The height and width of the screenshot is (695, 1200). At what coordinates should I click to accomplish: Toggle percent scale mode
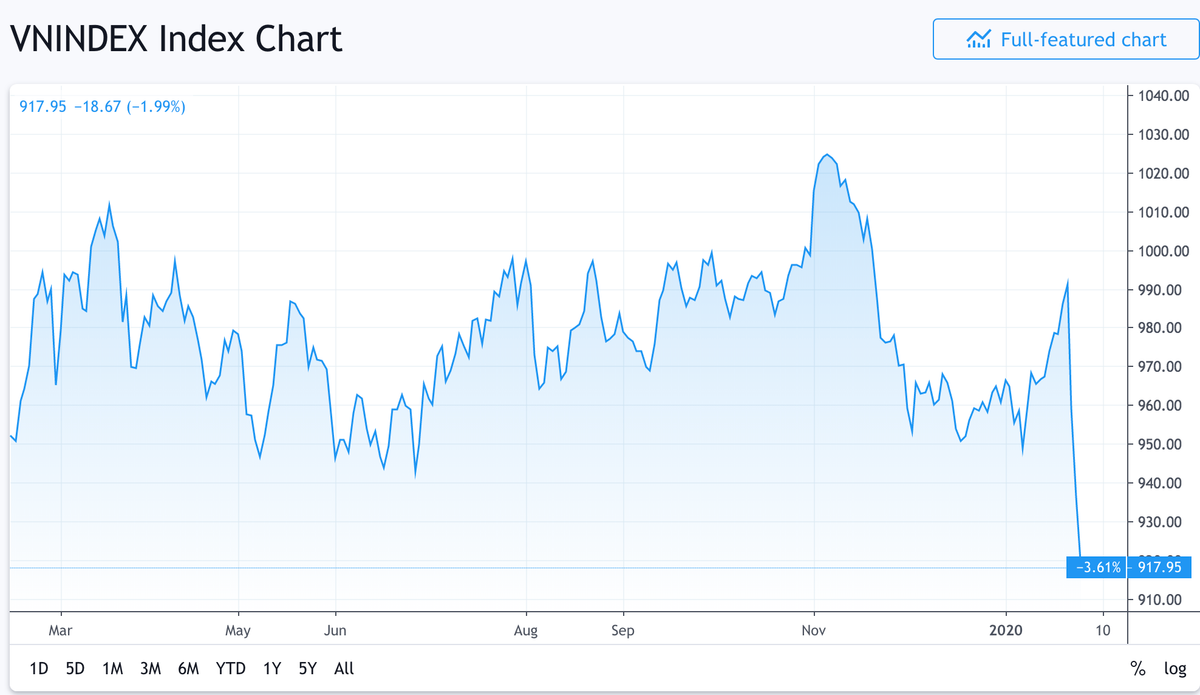1138,668
